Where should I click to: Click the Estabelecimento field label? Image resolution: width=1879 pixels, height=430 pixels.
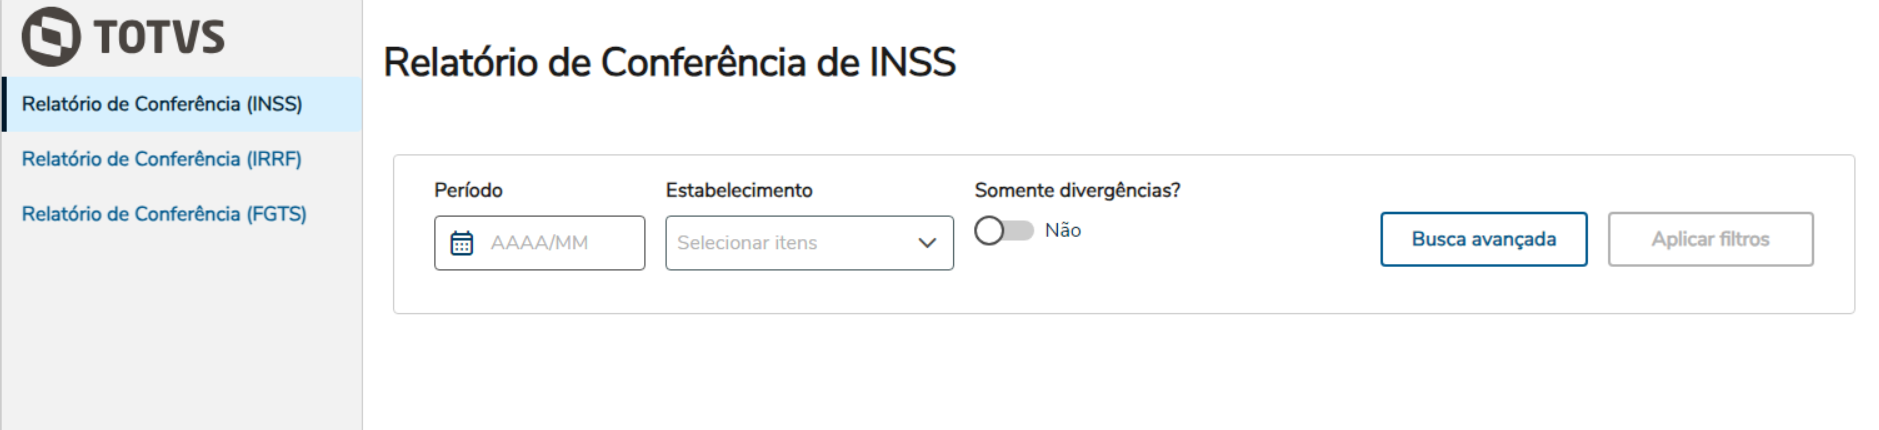pos(739,190)
